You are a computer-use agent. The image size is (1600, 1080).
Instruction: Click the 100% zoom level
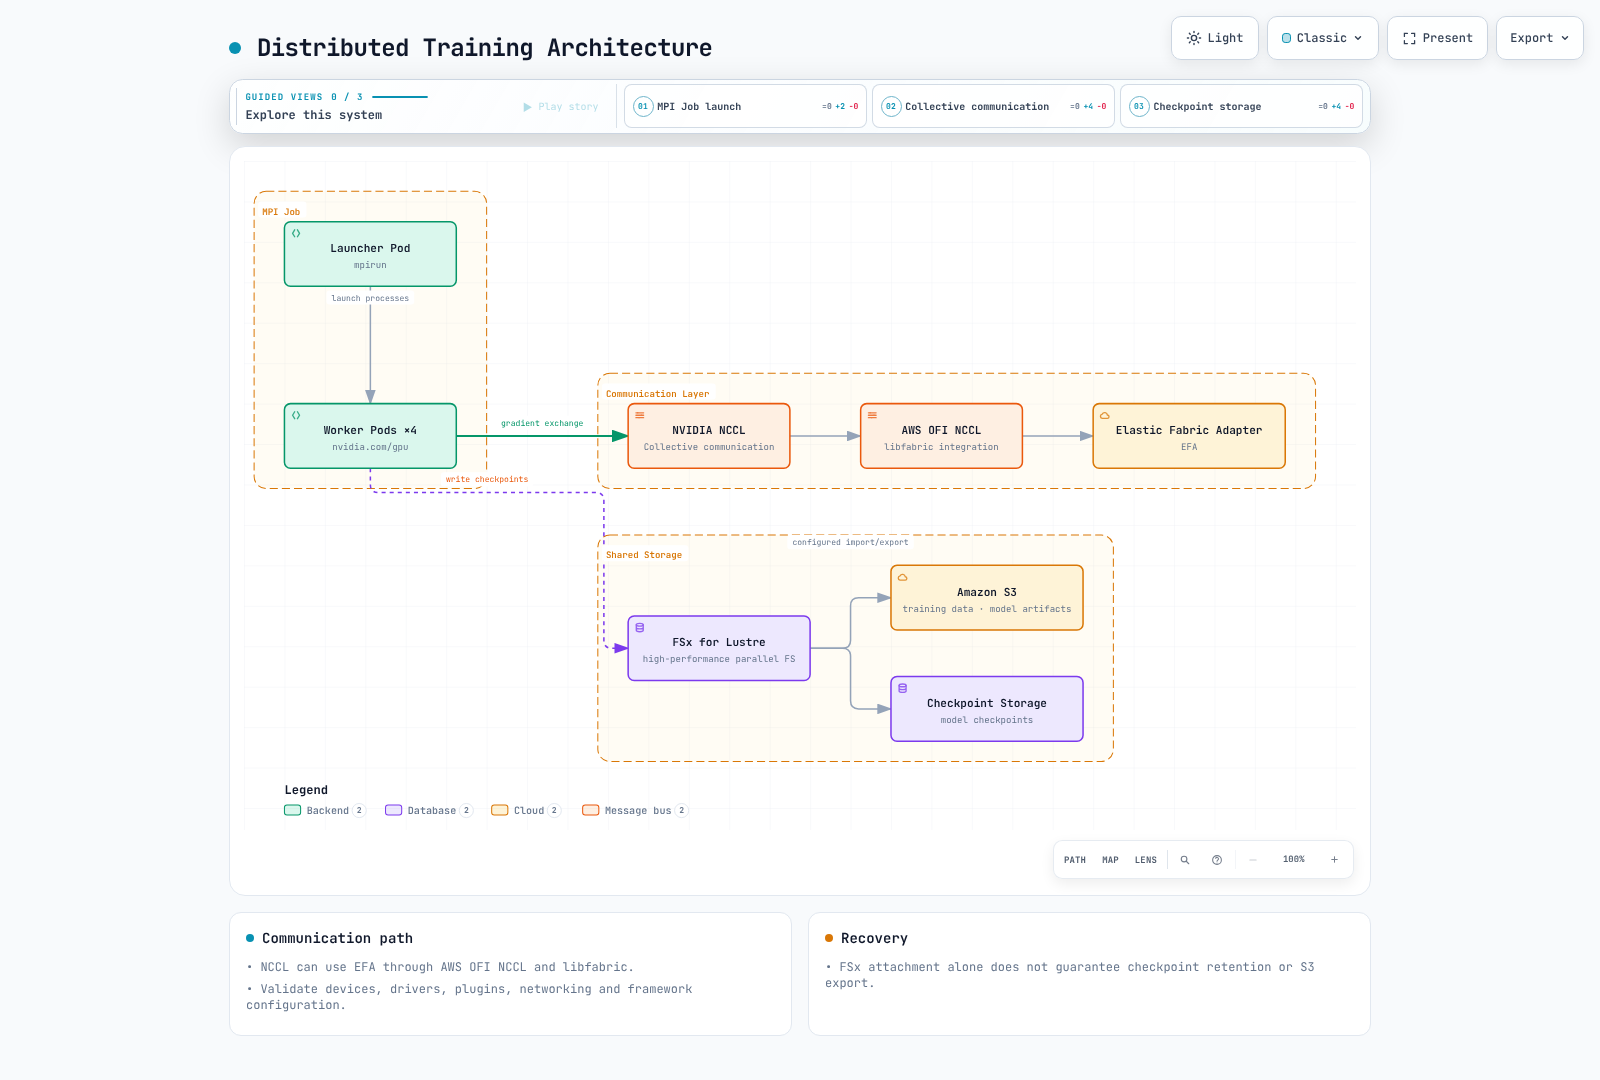[x=1294, y=860]
